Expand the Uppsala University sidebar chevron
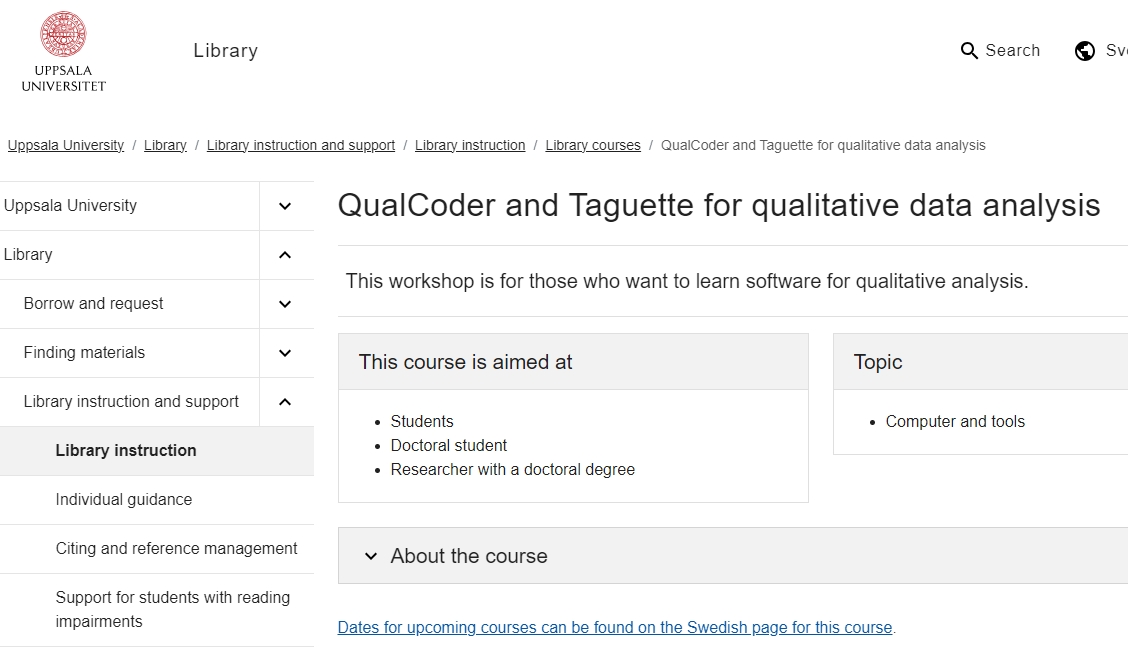 (285, 206)
